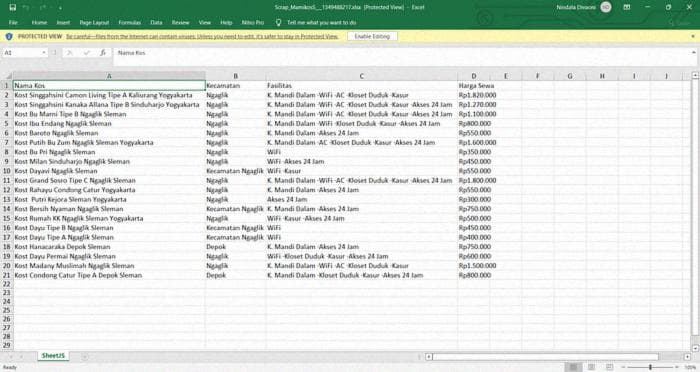Viewport: 700px width, 372px height.
Task: Open Ribbon Display Options icon
Action: tap(627, 7)
